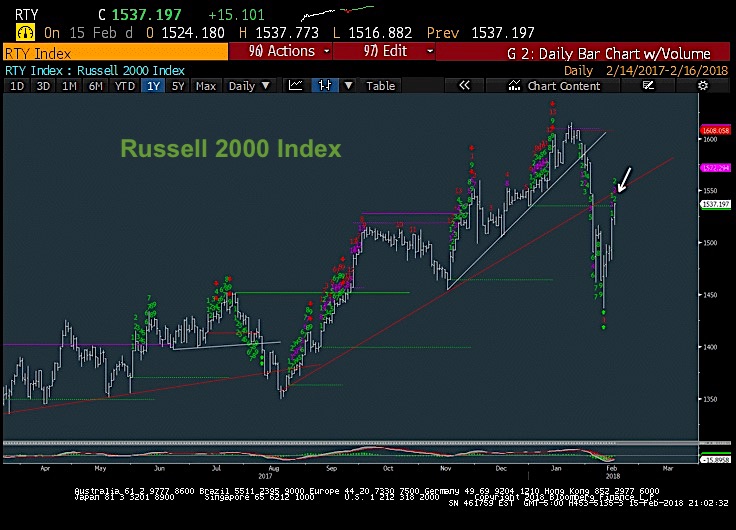Select the 6M range tab
The image size is (736, 530).
click(96, 86)
